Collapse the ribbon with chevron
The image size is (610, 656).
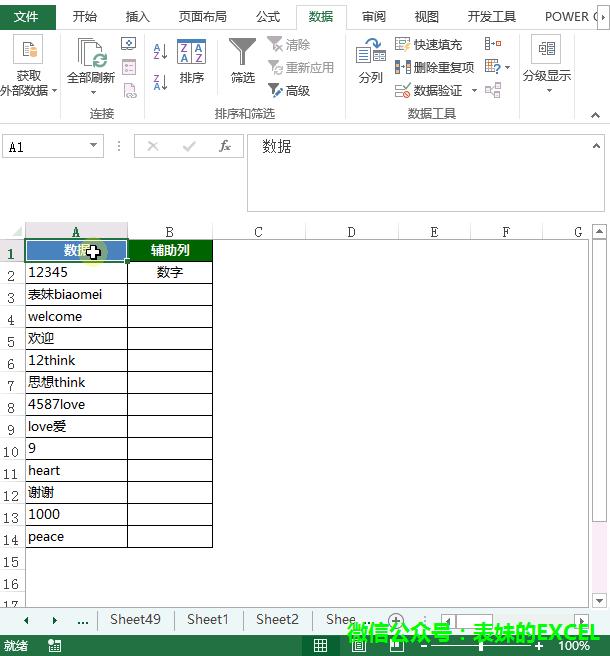tap(595, 115)
